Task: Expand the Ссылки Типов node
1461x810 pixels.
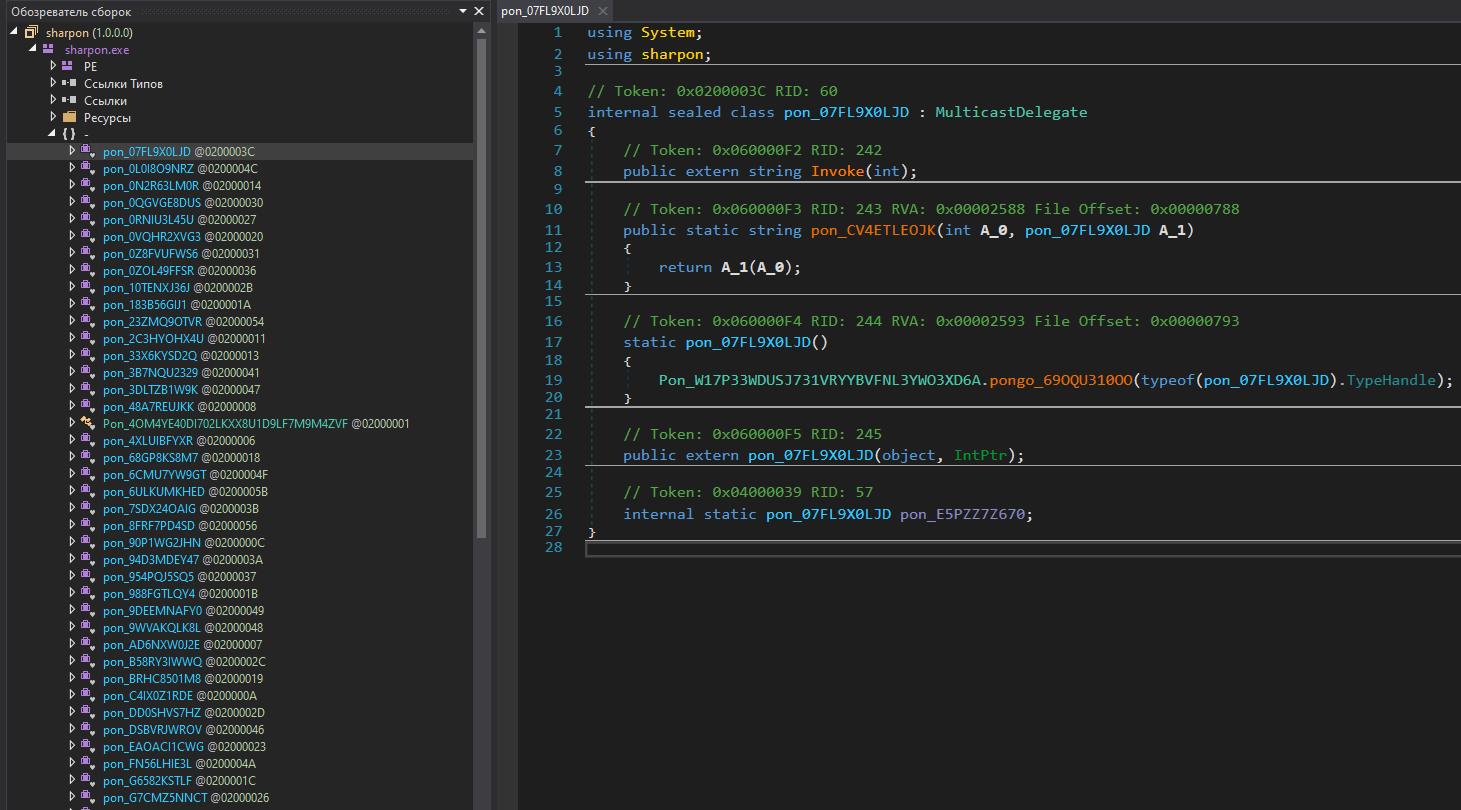Action: tap(53, 83)
